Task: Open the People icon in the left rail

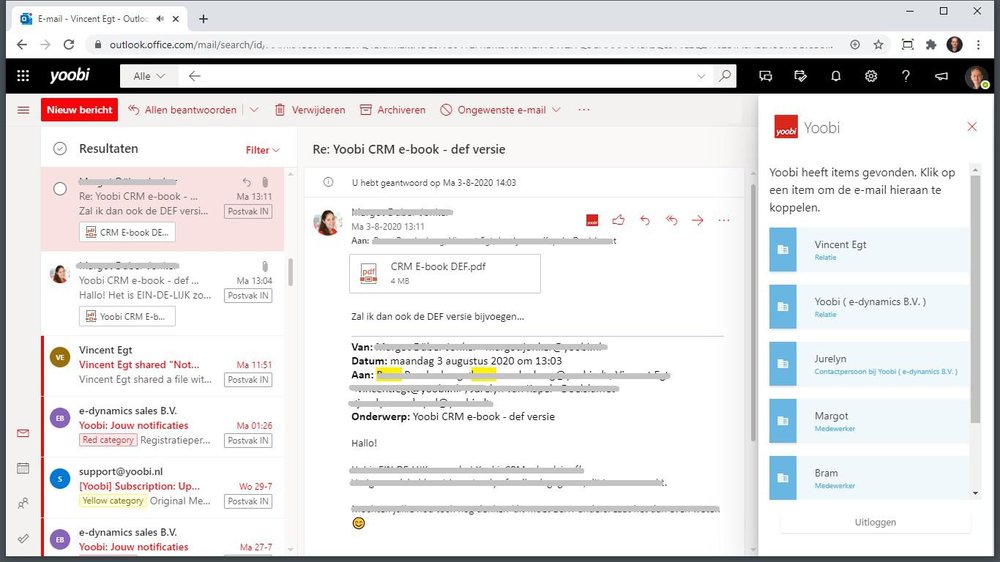Action: coord(23,503)
